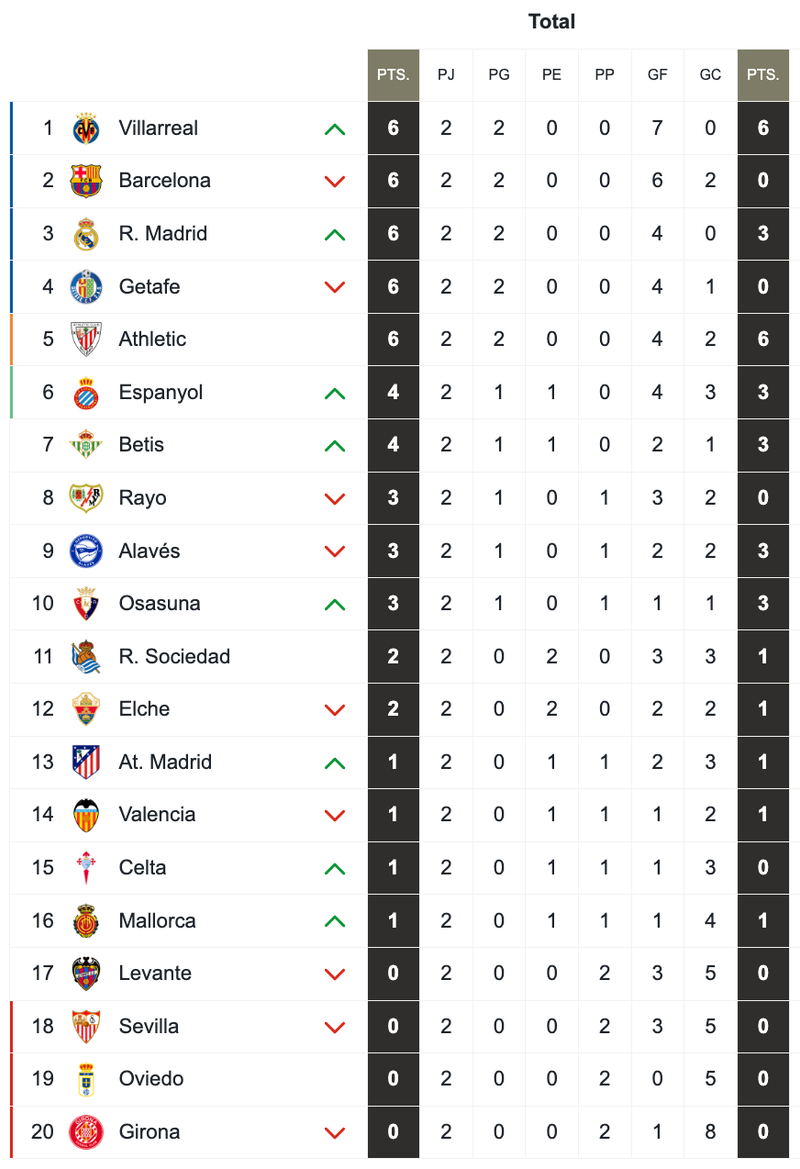800x1169 pixels.
Task: Click Osasuna's position number 10
Action: click(42, 603)
